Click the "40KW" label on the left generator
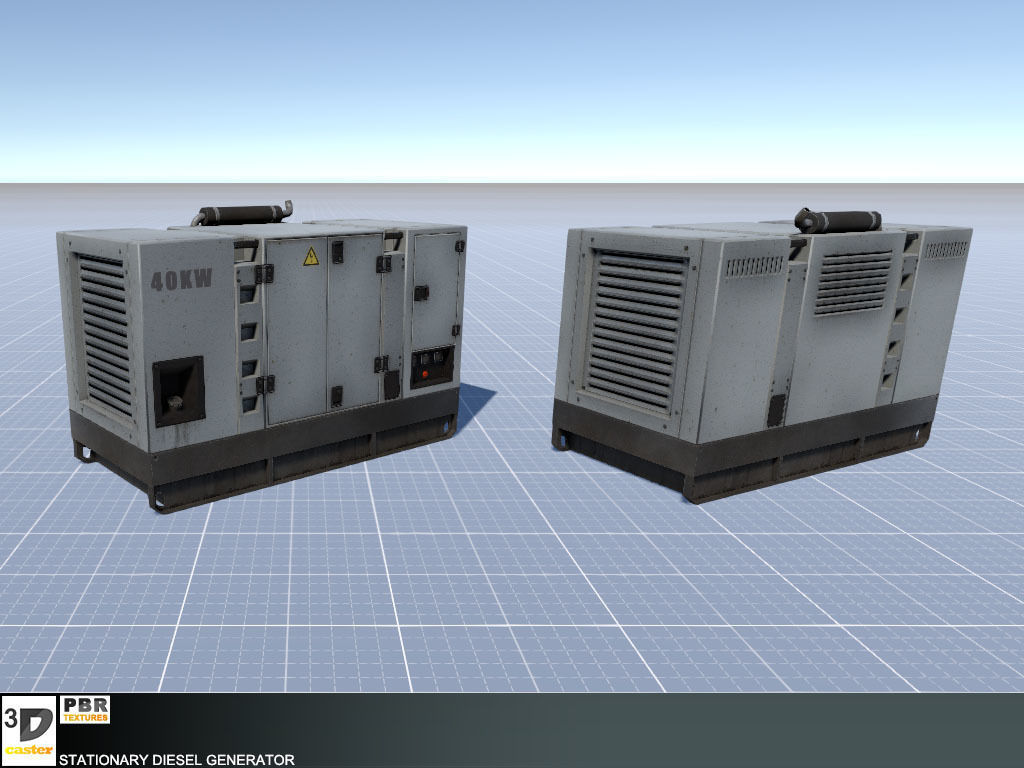1024x768 pixels. [182, 280]
